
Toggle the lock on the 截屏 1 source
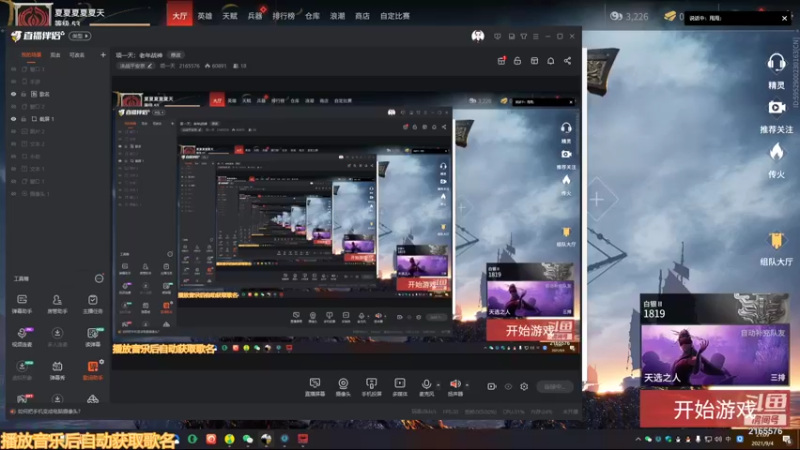tap(23, 119)
